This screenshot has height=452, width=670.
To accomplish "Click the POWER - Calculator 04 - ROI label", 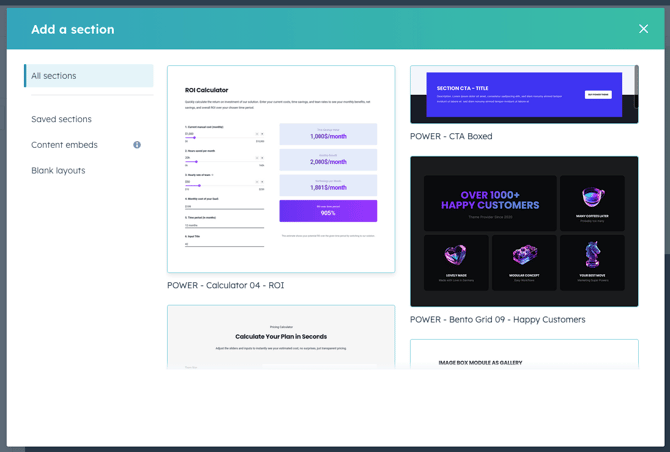I will 225,286.
